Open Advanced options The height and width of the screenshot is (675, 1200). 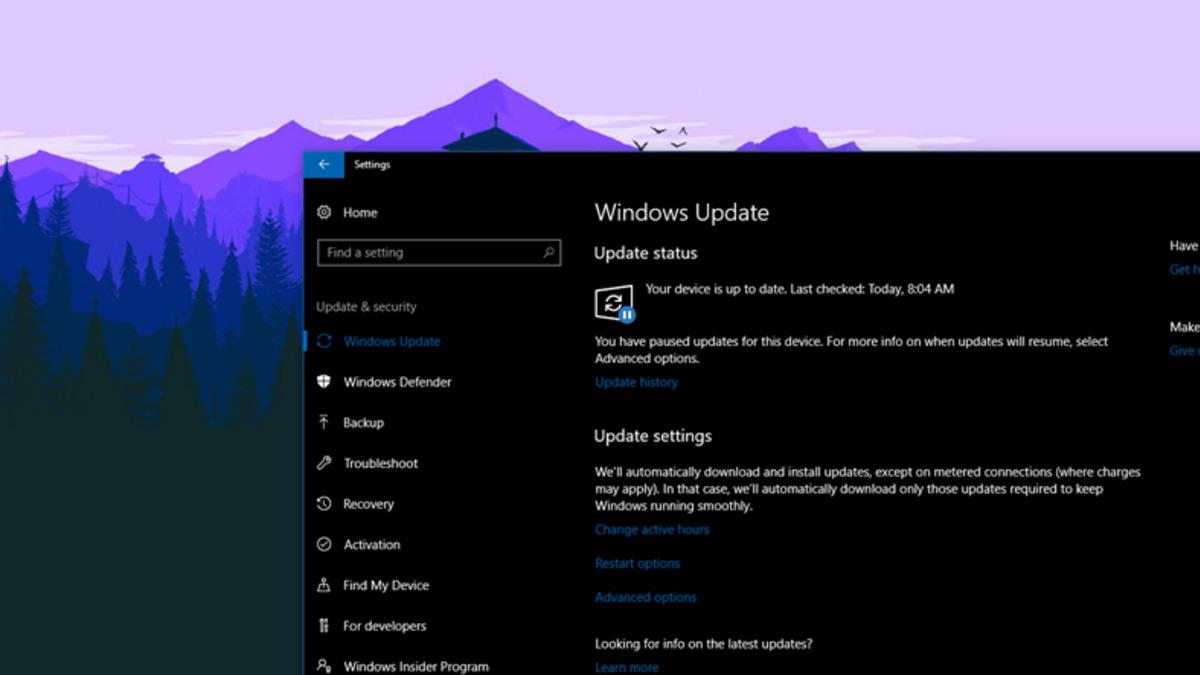(646, 597)
